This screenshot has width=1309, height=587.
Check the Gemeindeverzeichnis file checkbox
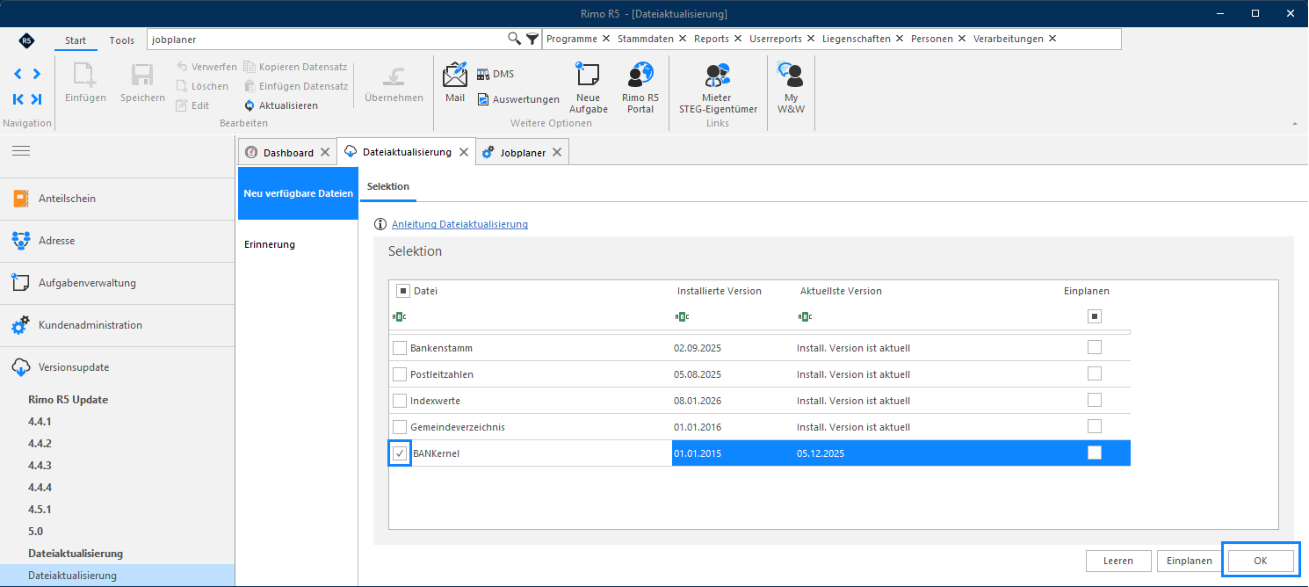tap(400, 426)
